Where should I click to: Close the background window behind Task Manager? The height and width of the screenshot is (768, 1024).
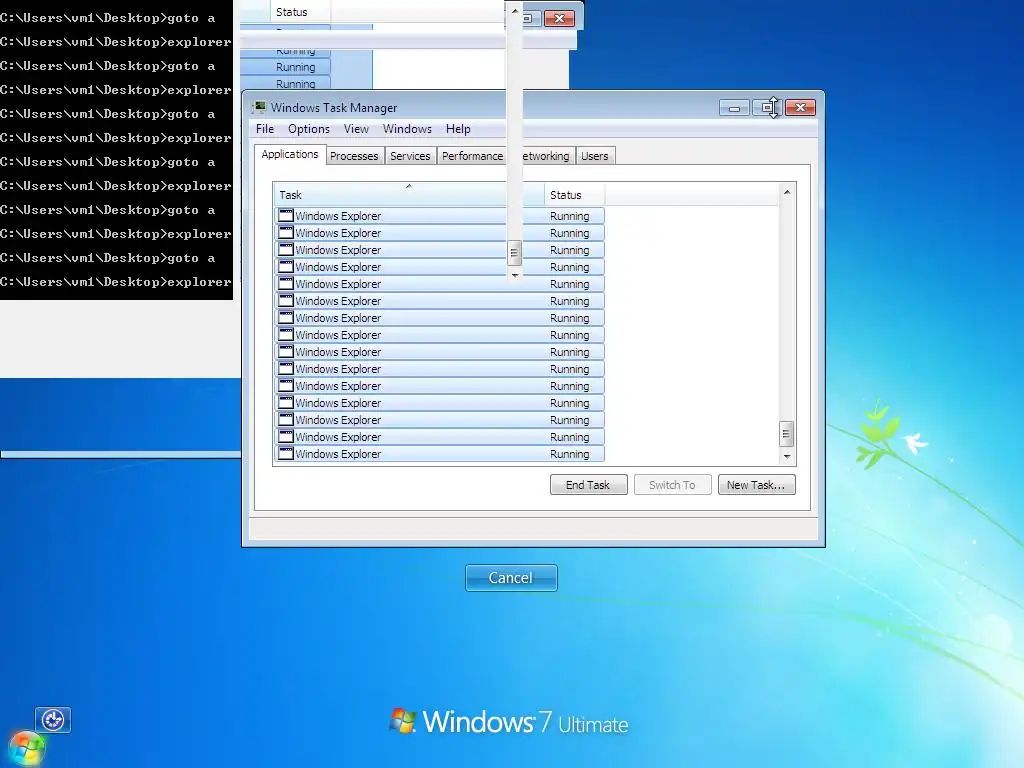coord(559,18)
